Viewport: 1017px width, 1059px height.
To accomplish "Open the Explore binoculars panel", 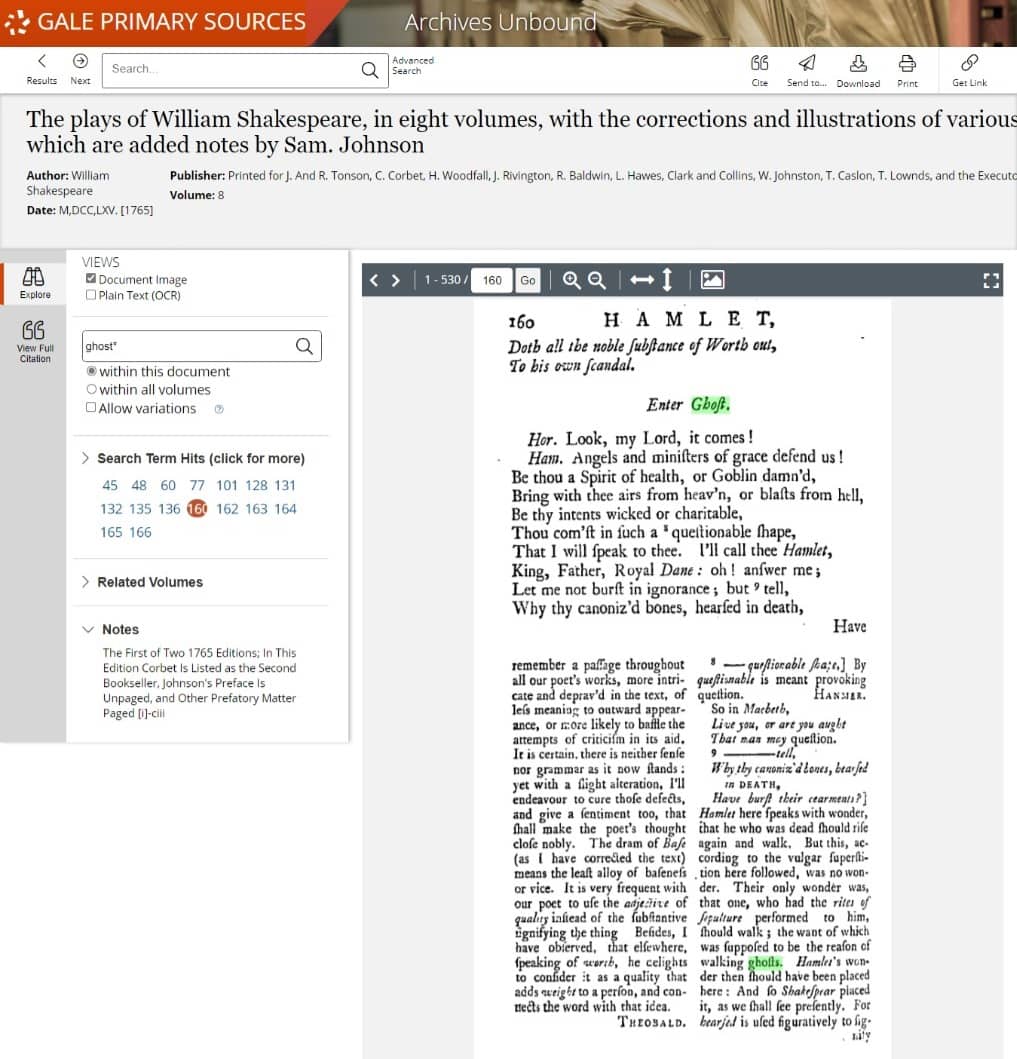I will click(34, 283).
